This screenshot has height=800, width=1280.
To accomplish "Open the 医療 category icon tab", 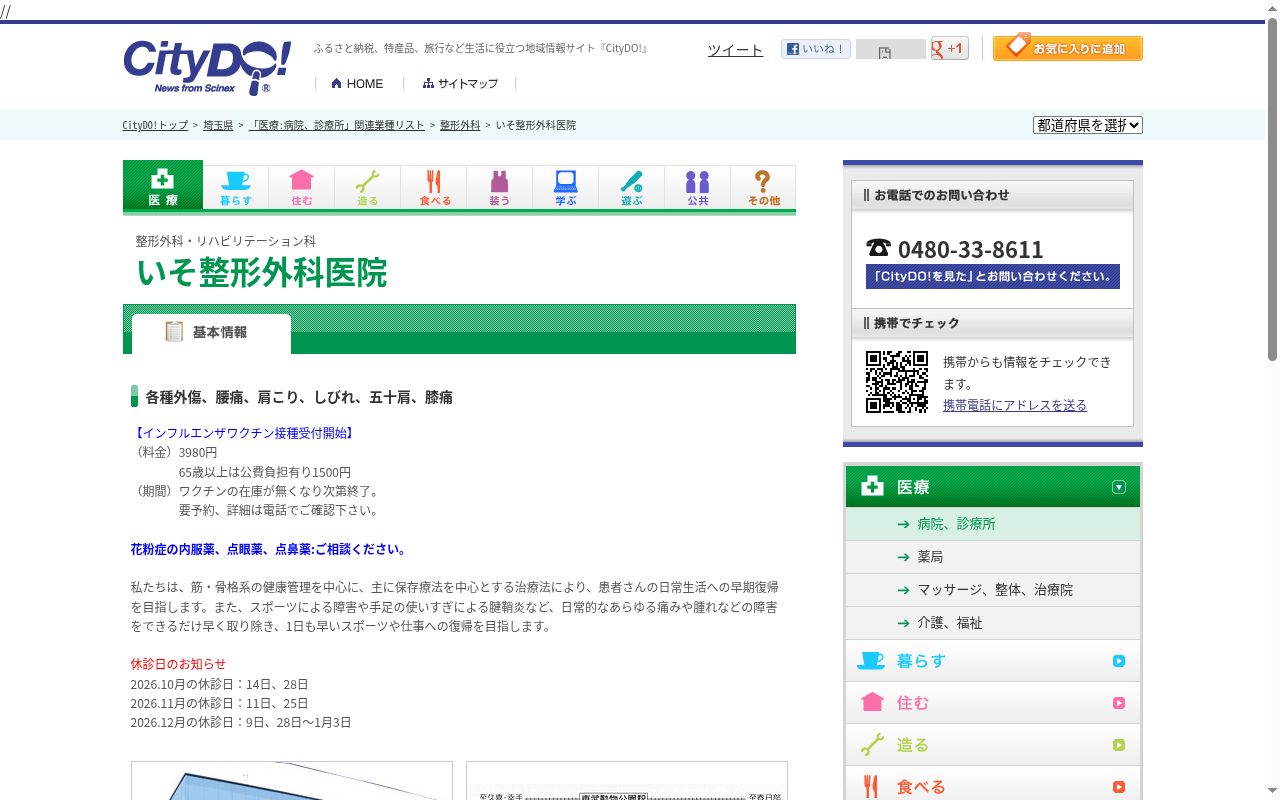I will point(163,186).
